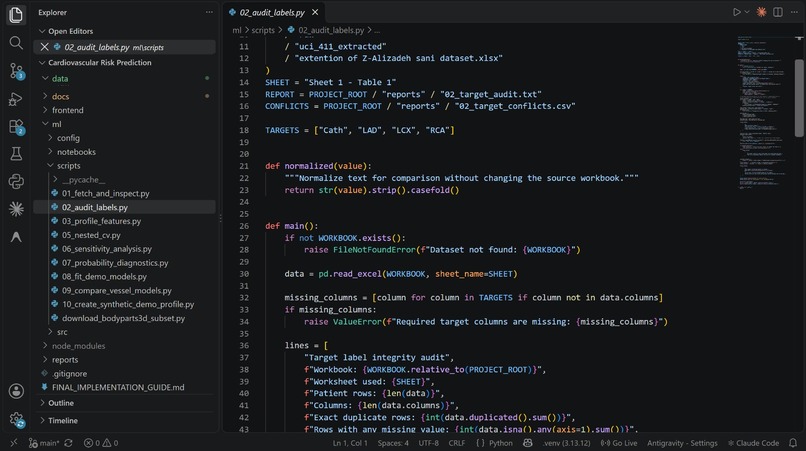Expand the config folder
The image size is (806, 451).
click(50, 138)
